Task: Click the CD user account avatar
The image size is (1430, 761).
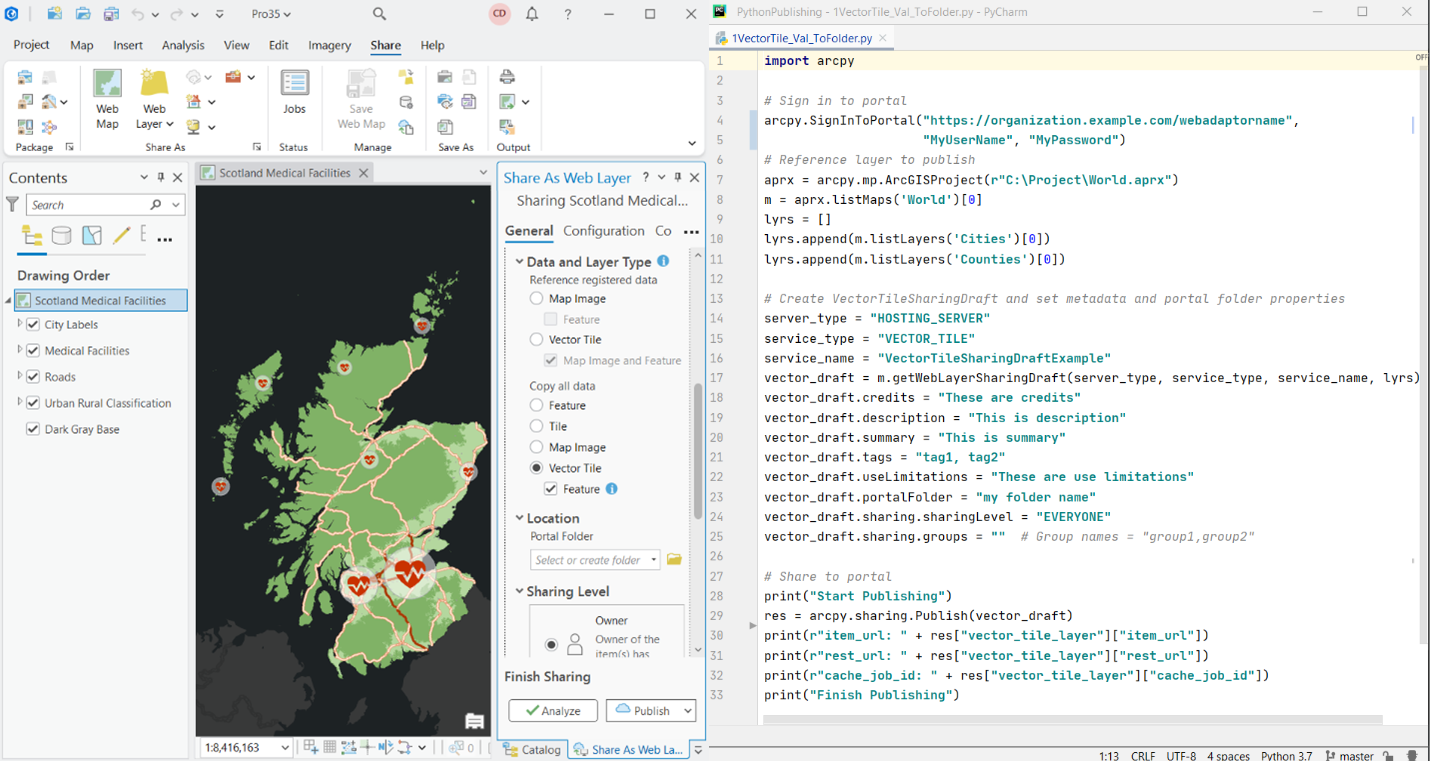Action: (x=499, y=14)
